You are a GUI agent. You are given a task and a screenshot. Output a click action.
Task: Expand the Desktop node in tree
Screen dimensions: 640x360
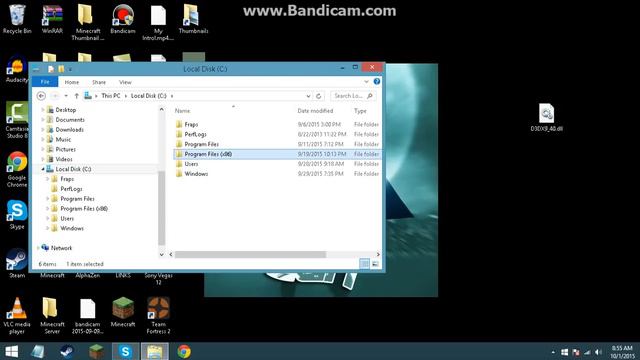43,110
